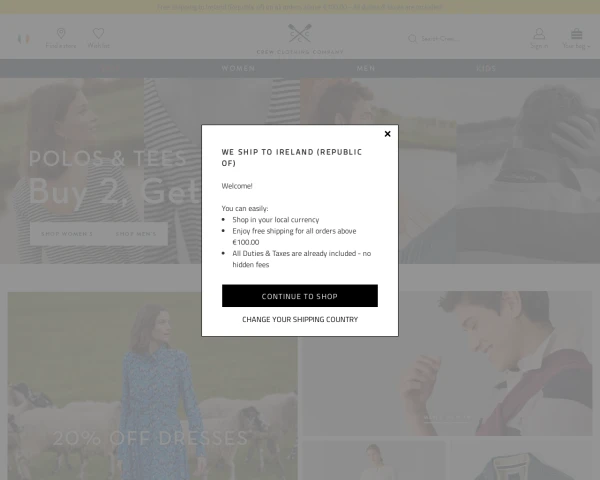600x480 pixels.
Task: Expand the Your bag dropdown arrow
Action: click(x=589, y=46)
